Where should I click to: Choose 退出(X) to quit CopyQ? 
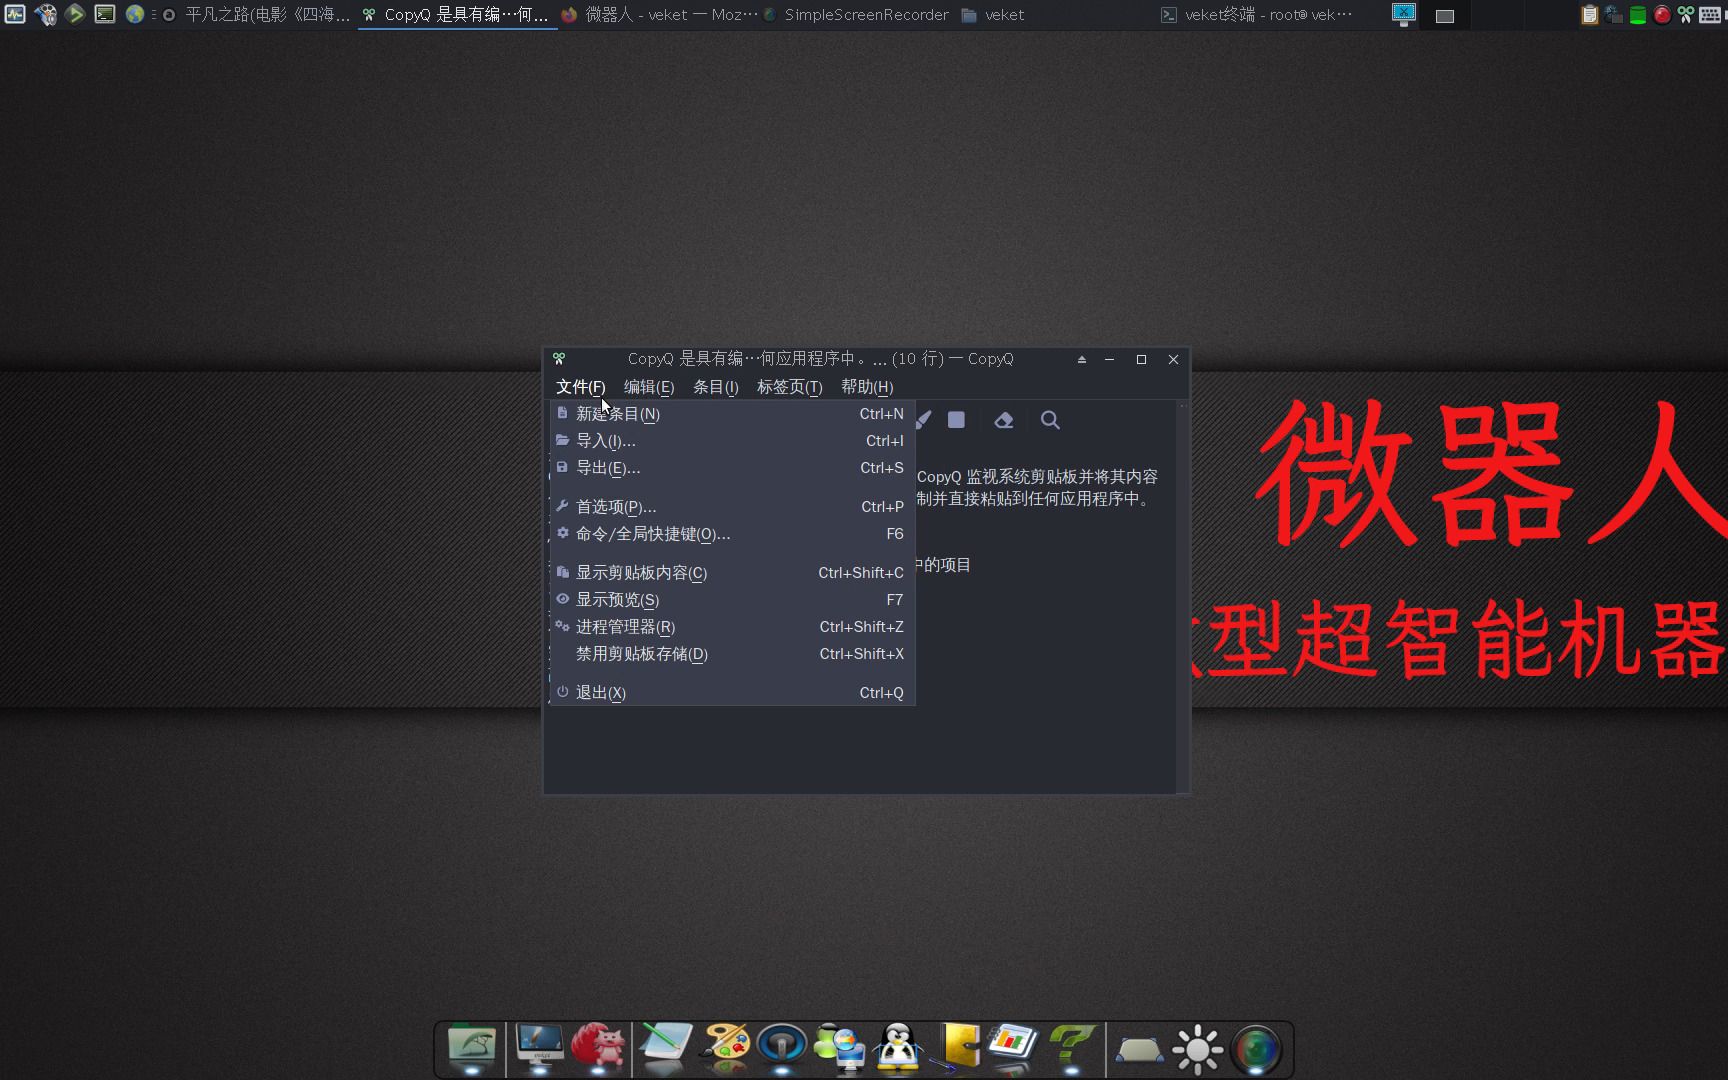(x=732, y=693)
